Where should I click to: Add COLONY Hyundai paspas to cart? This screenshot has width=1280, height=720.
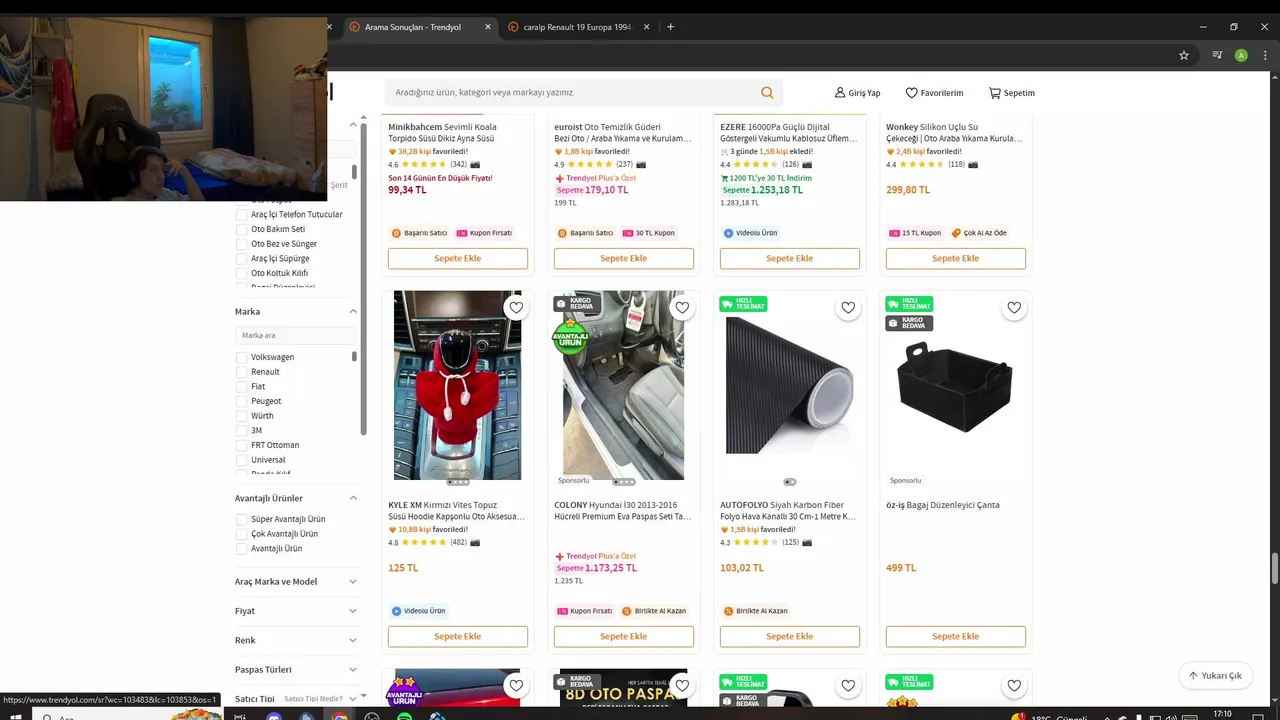[623, 636]
